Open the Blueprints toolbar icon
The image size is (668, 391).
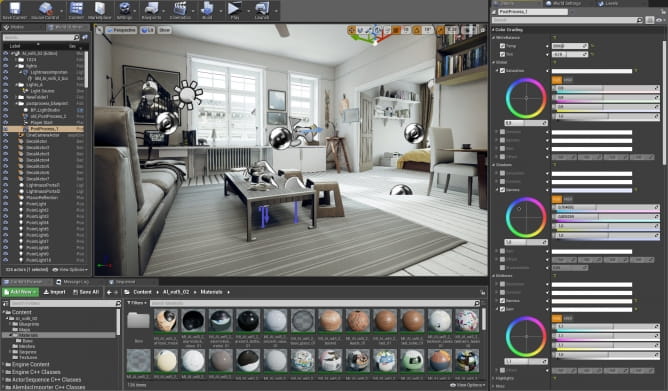click(x=151, y=9)
